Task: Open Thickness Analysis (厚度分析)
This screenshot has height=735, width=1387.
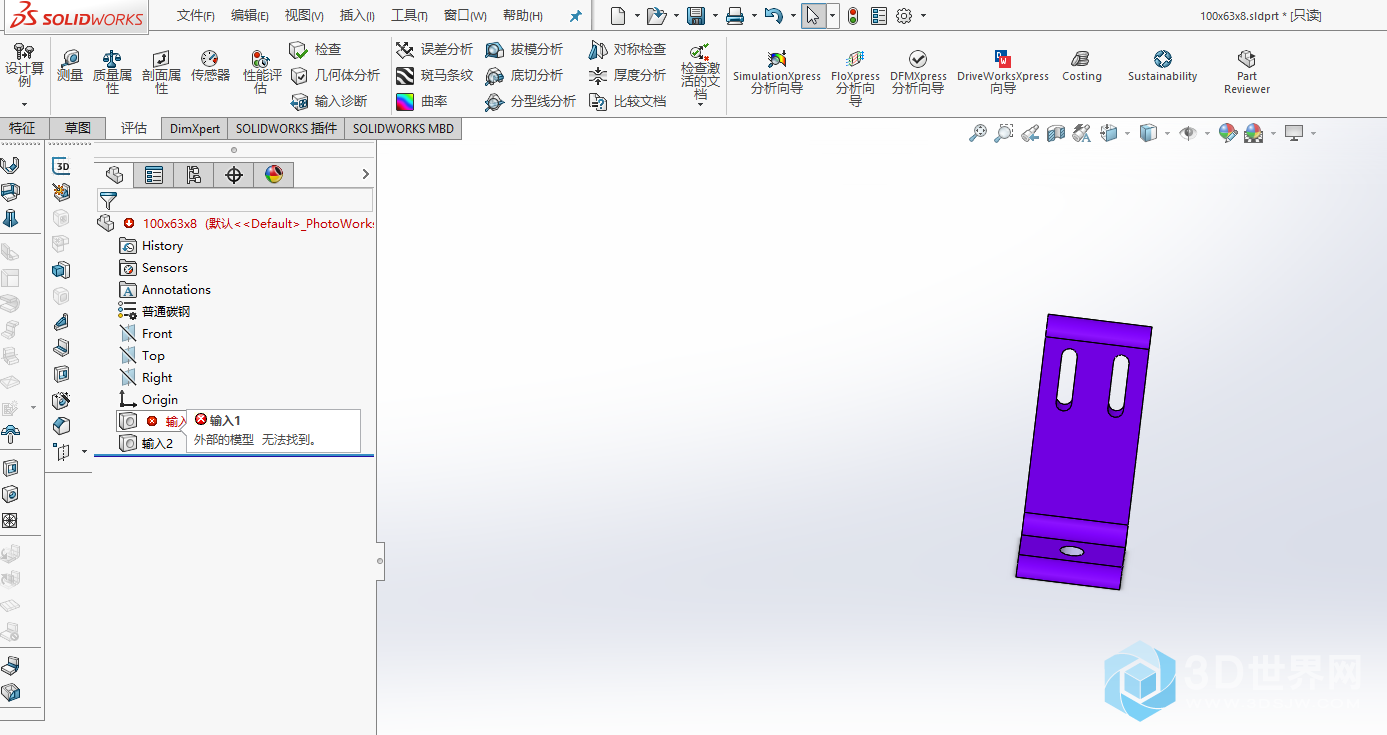Action: coord(627,75)
